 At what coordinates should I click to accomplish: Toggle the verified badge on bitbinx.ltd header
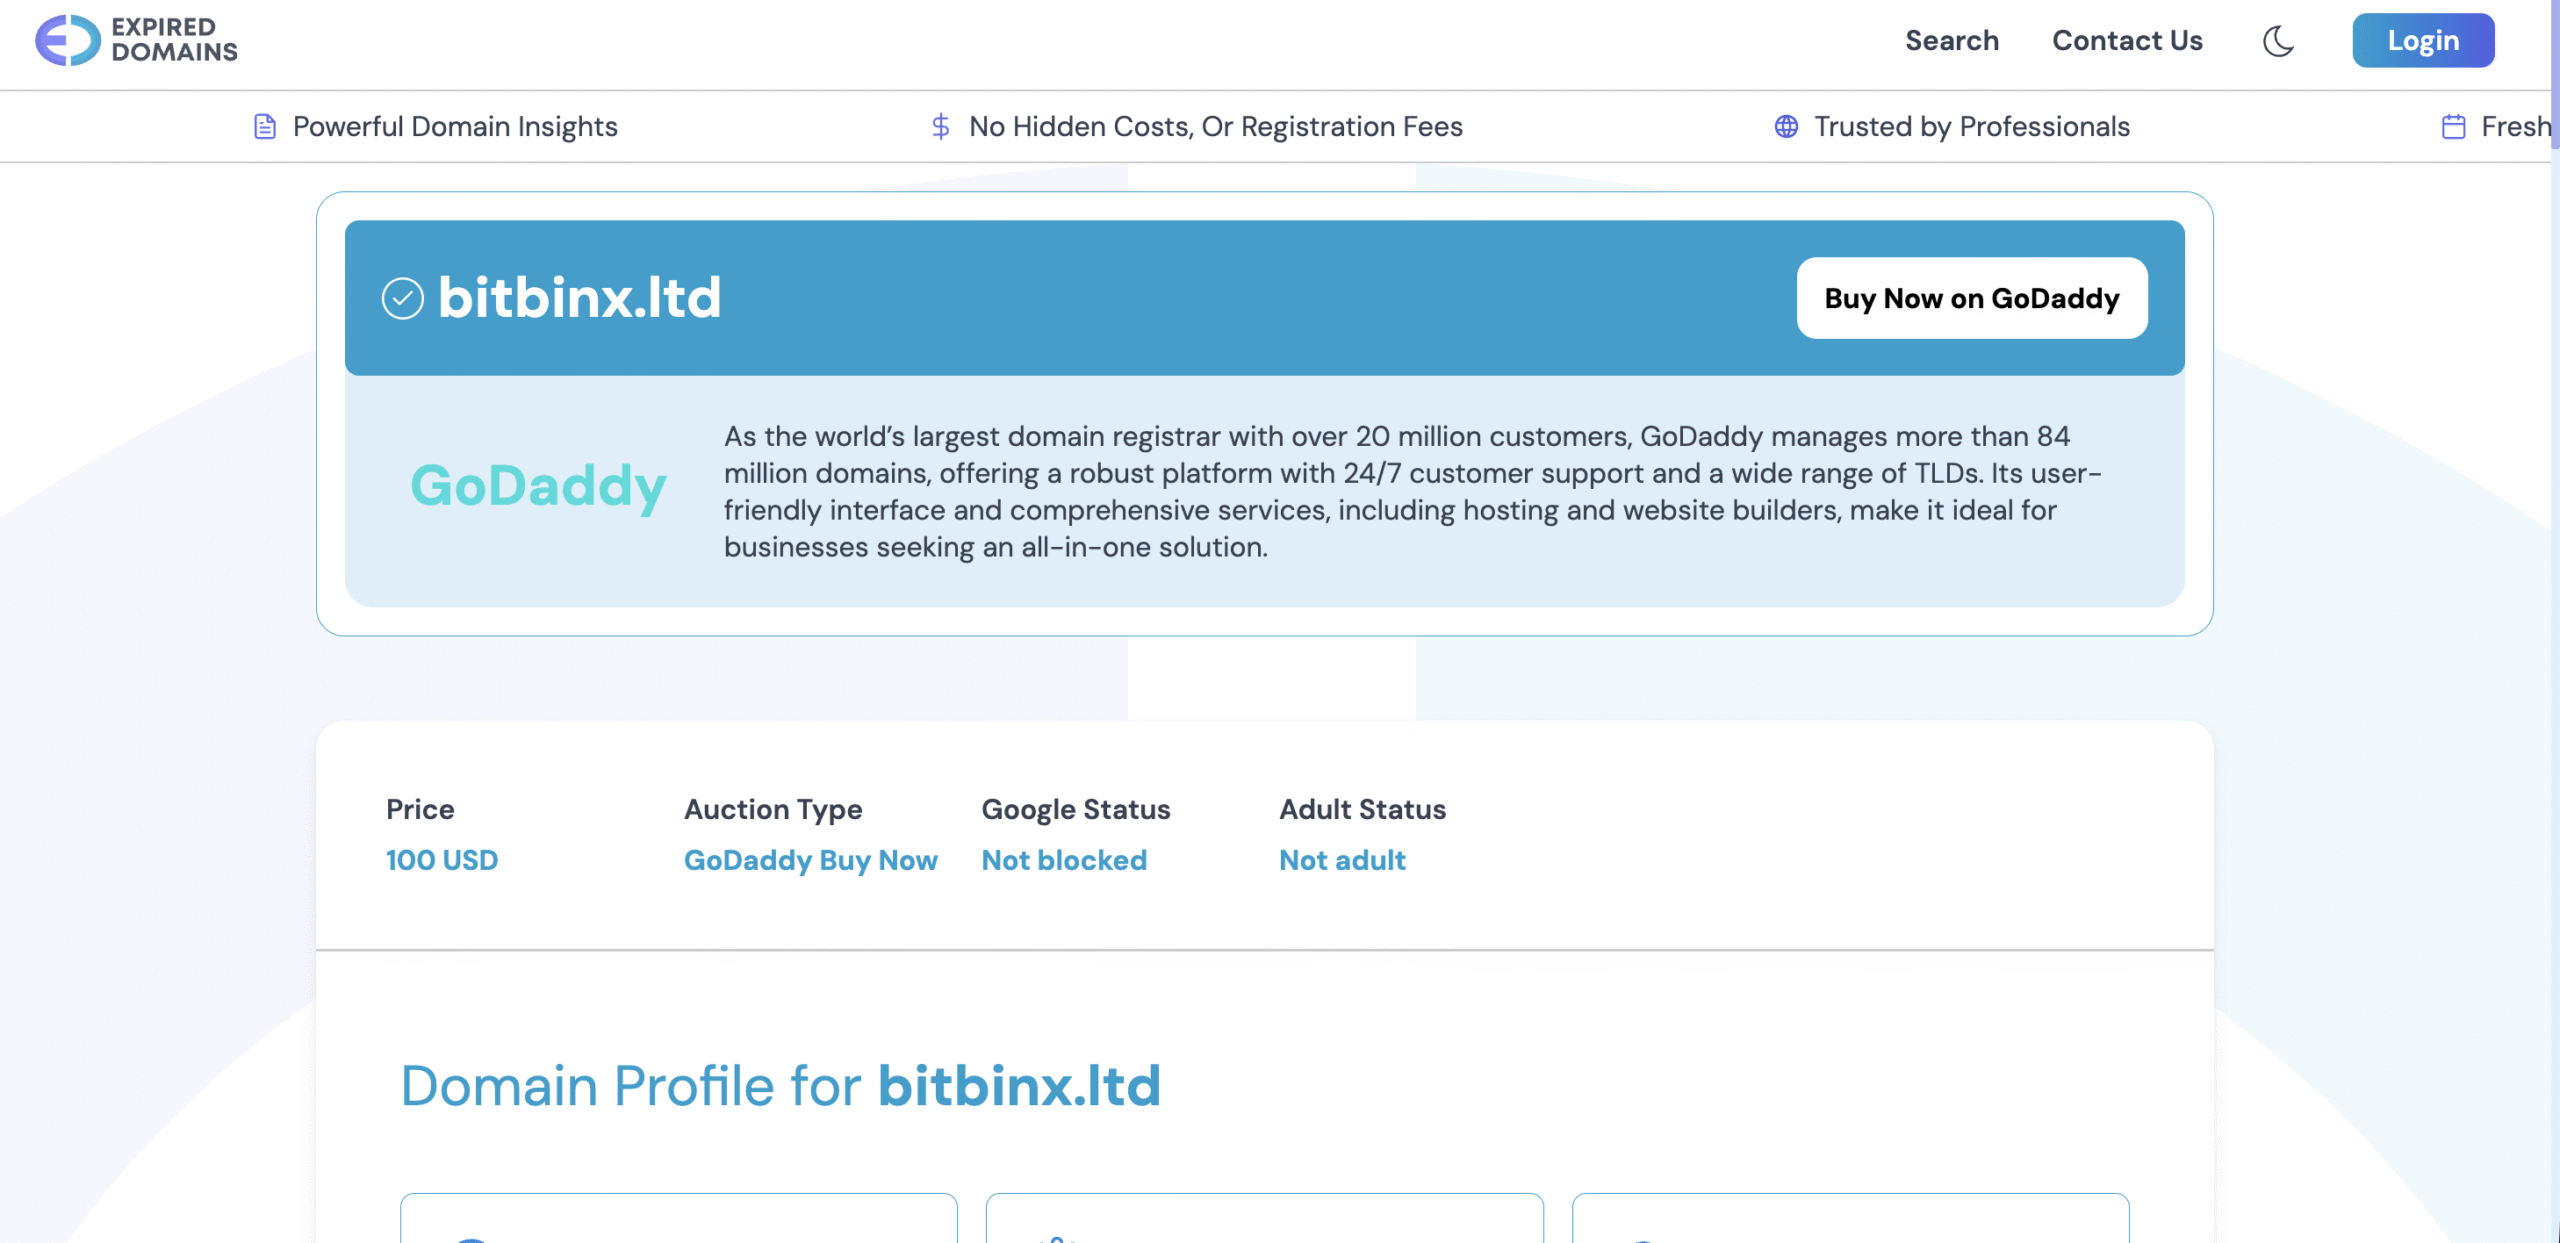coord(404,297)
